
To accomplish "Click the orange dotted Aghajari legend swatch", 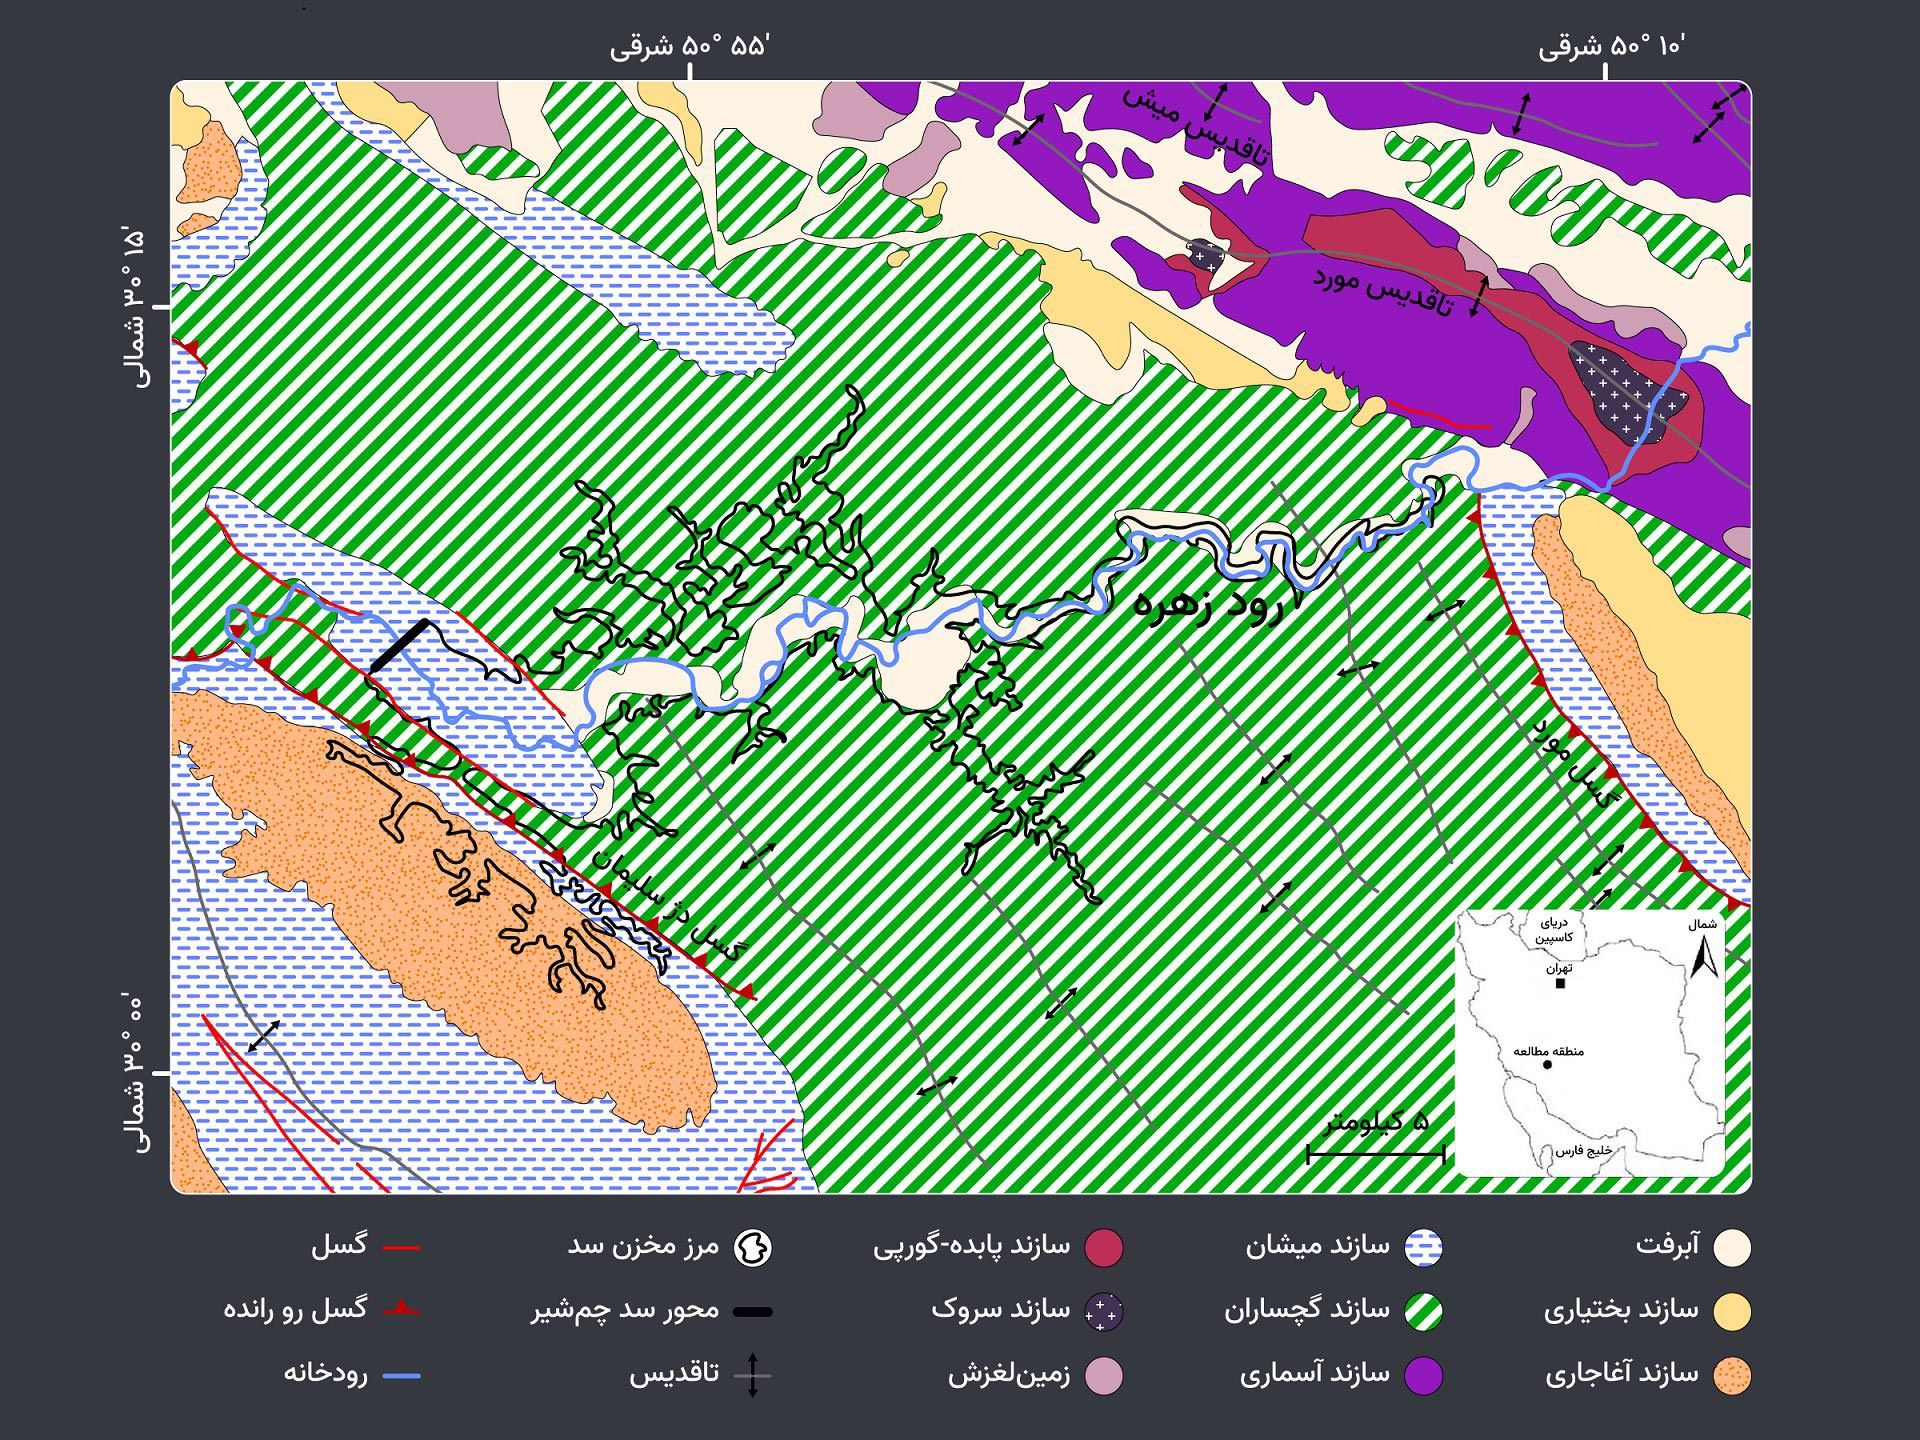I will click(1731, 1375).
